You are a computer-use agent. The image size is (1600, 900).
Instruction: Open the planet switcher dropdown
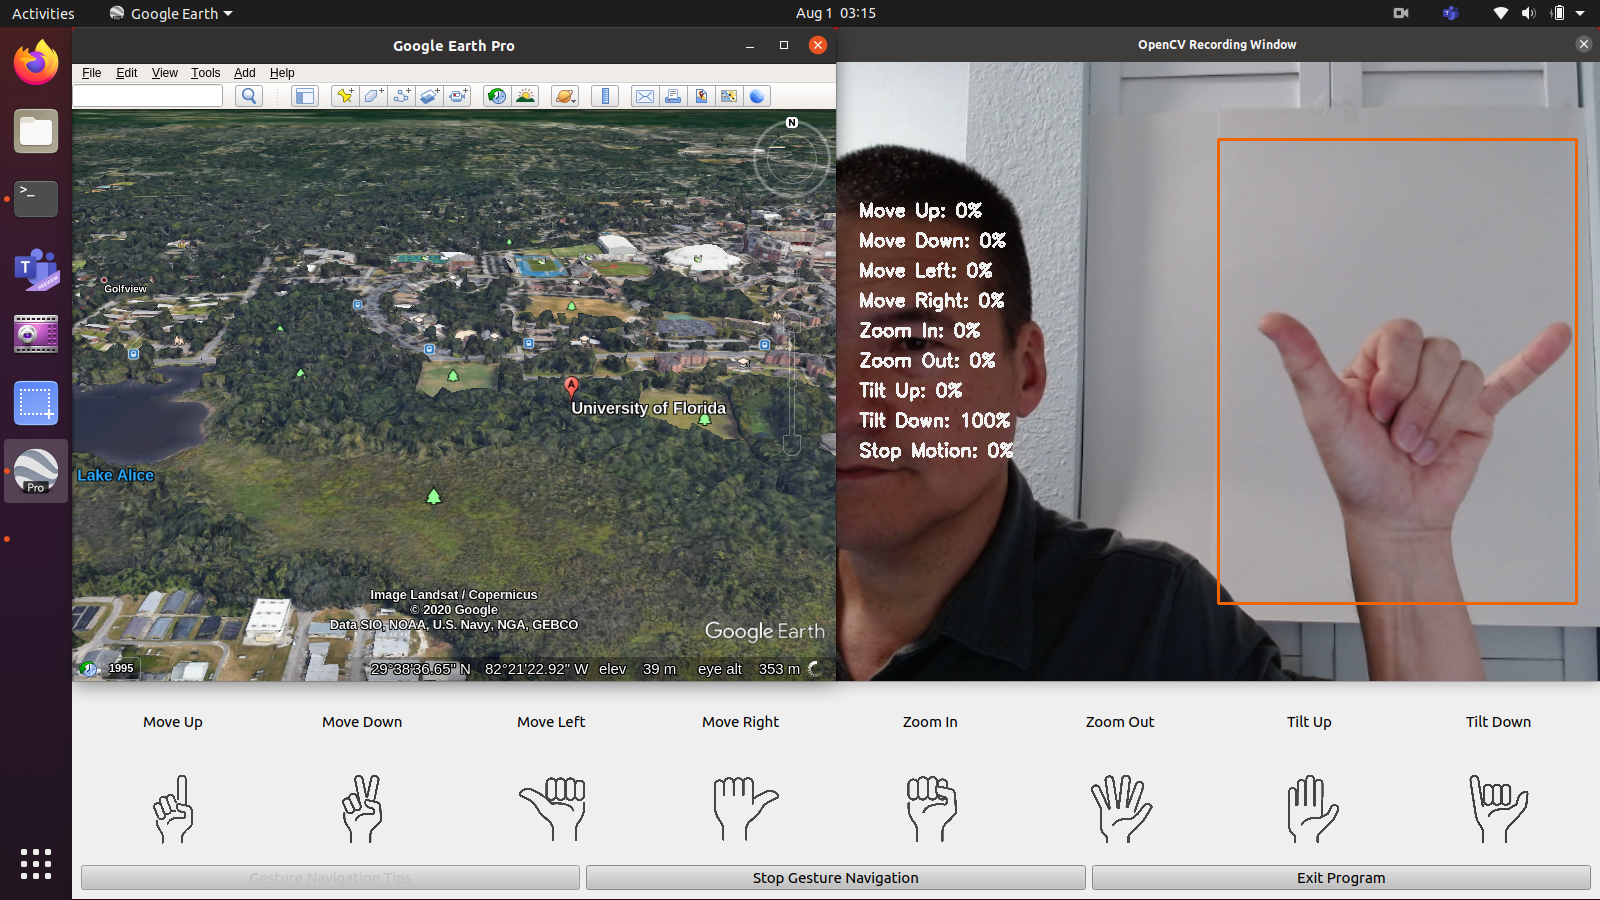(x=565, y=96)
